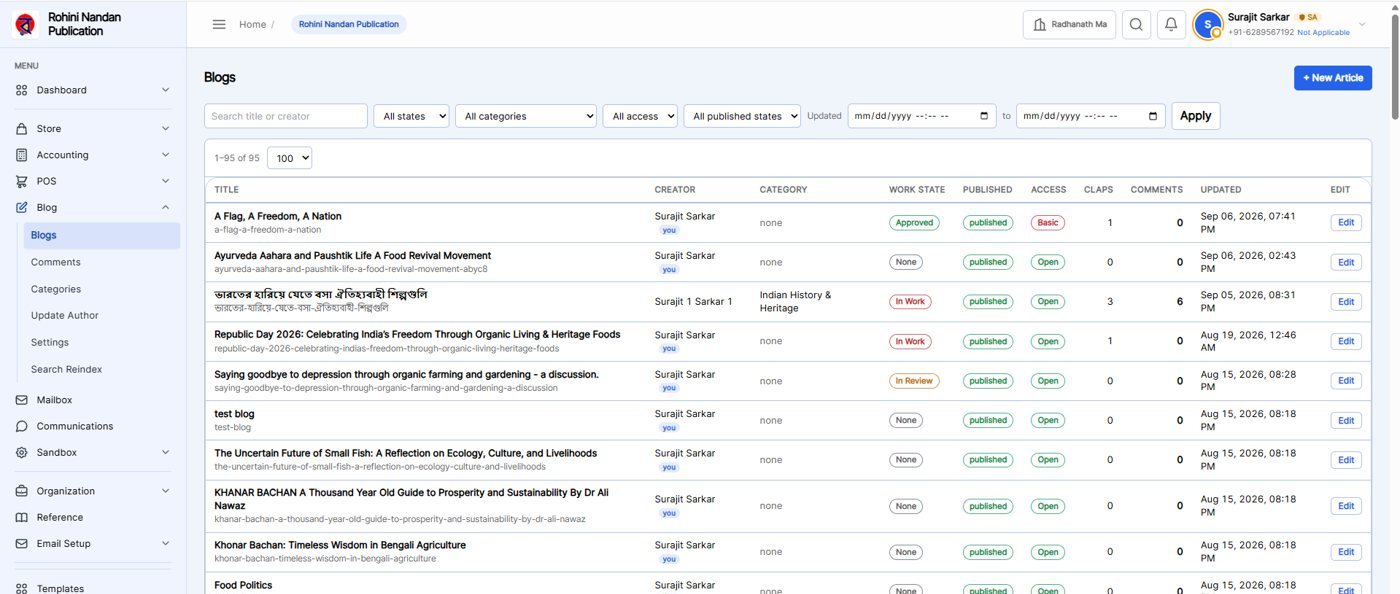Click the Rohini Nandan Publication logo

26,24
